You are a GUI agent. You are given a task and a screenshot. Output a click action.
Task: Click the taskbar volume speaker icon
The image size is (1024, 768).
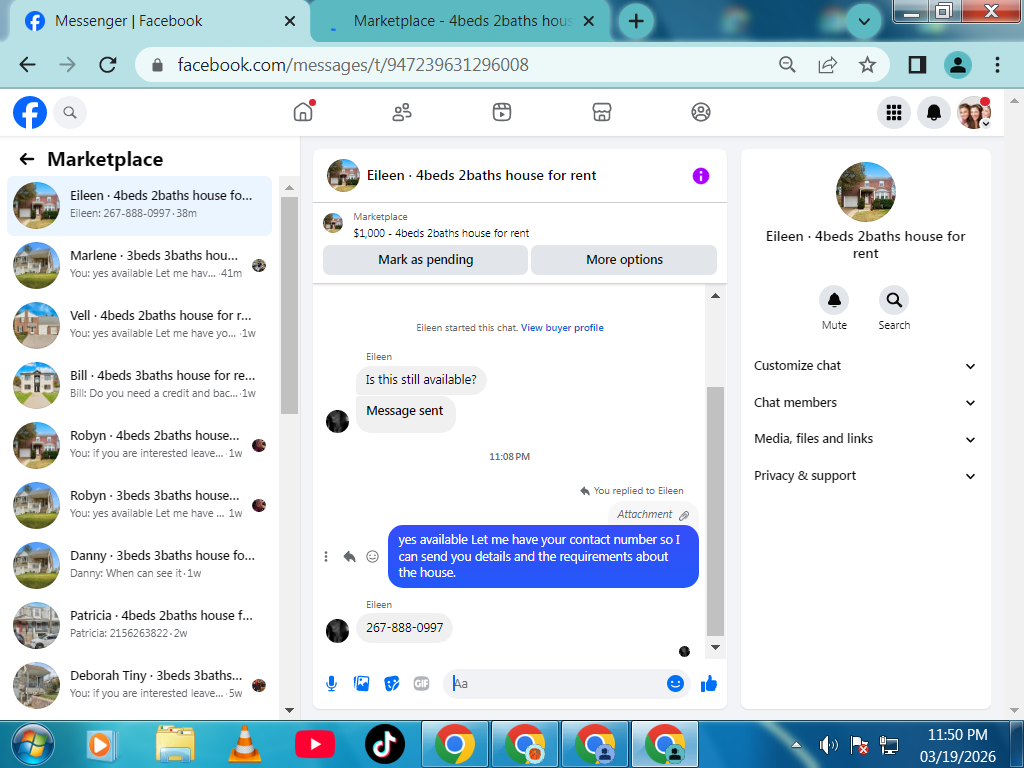click(828, 744)
